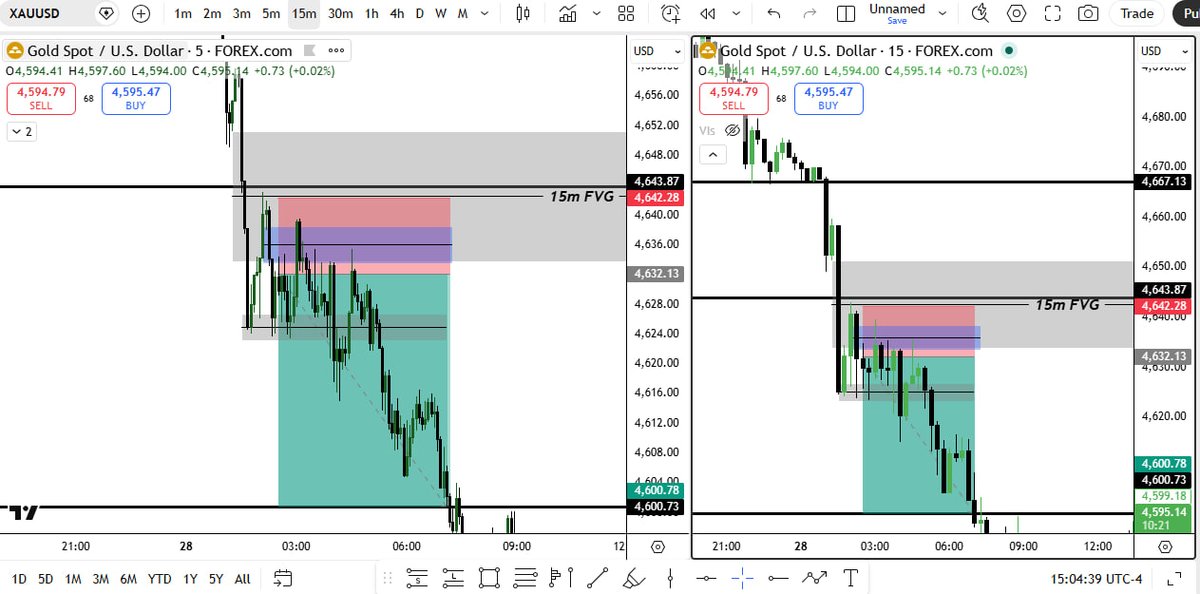This screenshot has width=1200, height=594.
Task: Click the Trade button
Action: point(1137,14)
